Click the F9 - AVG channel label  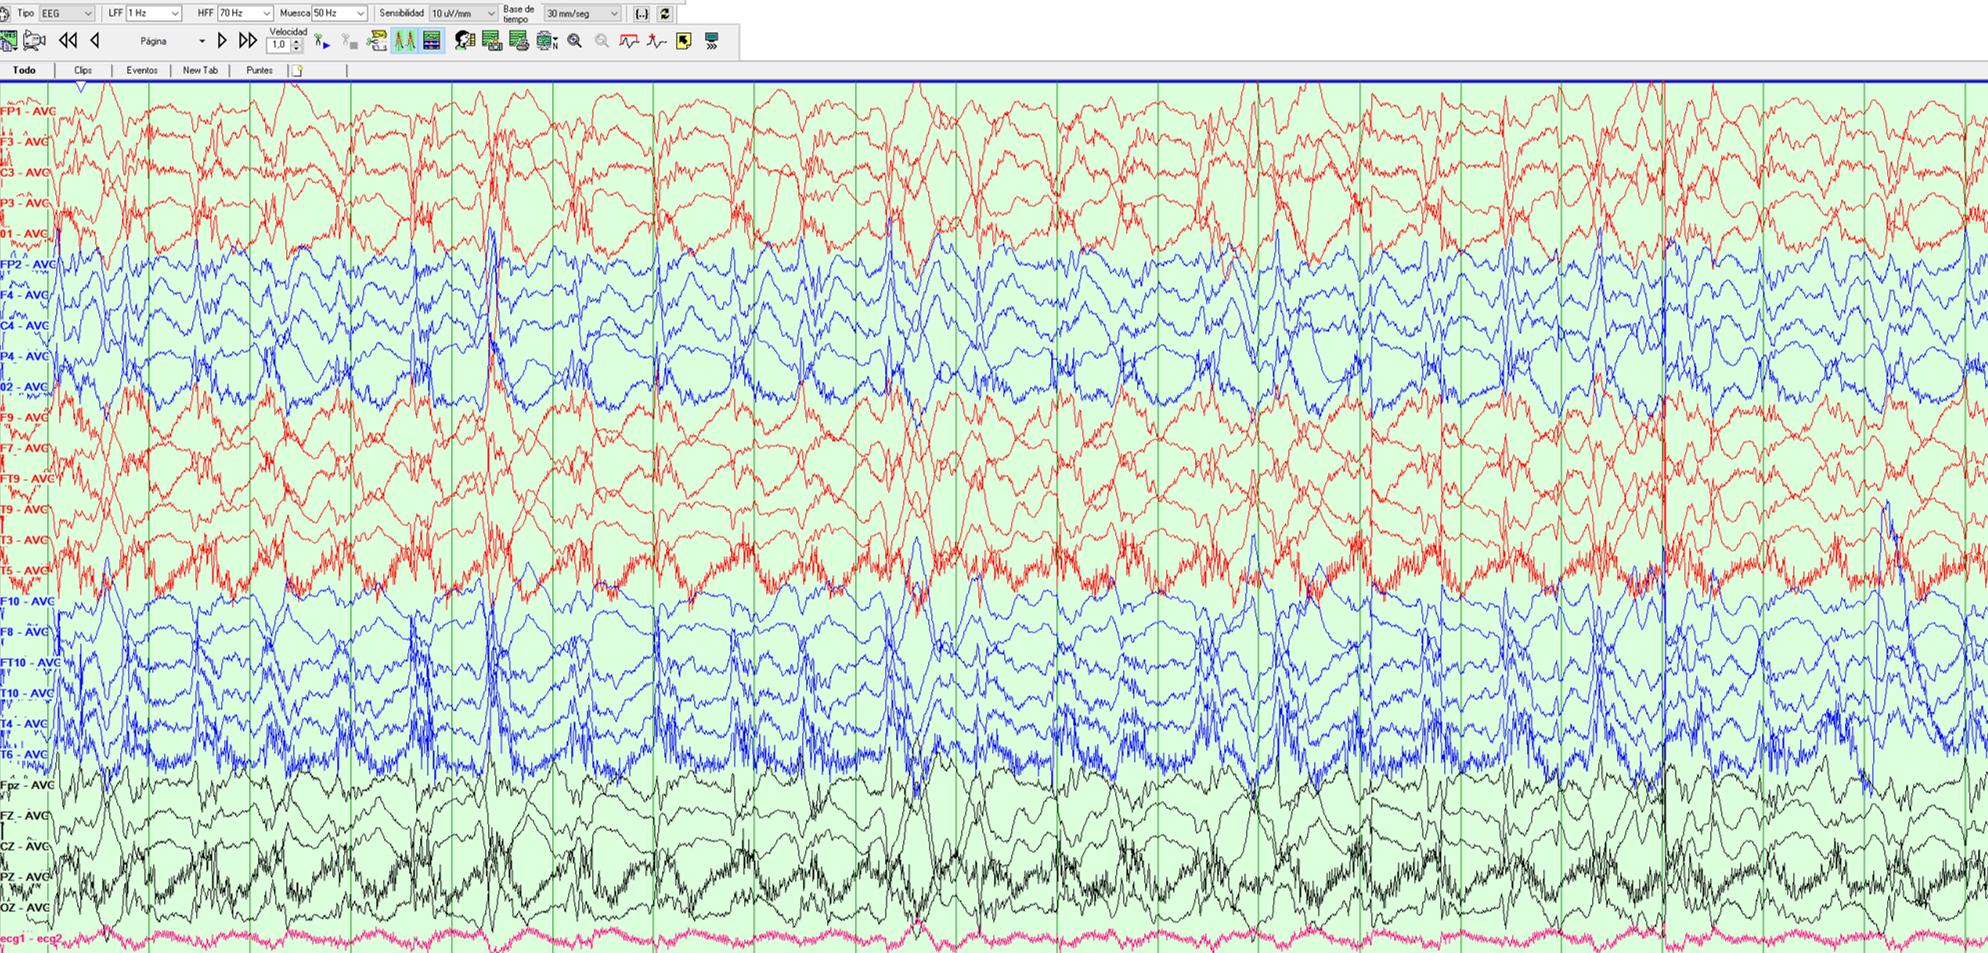(25, 417)
